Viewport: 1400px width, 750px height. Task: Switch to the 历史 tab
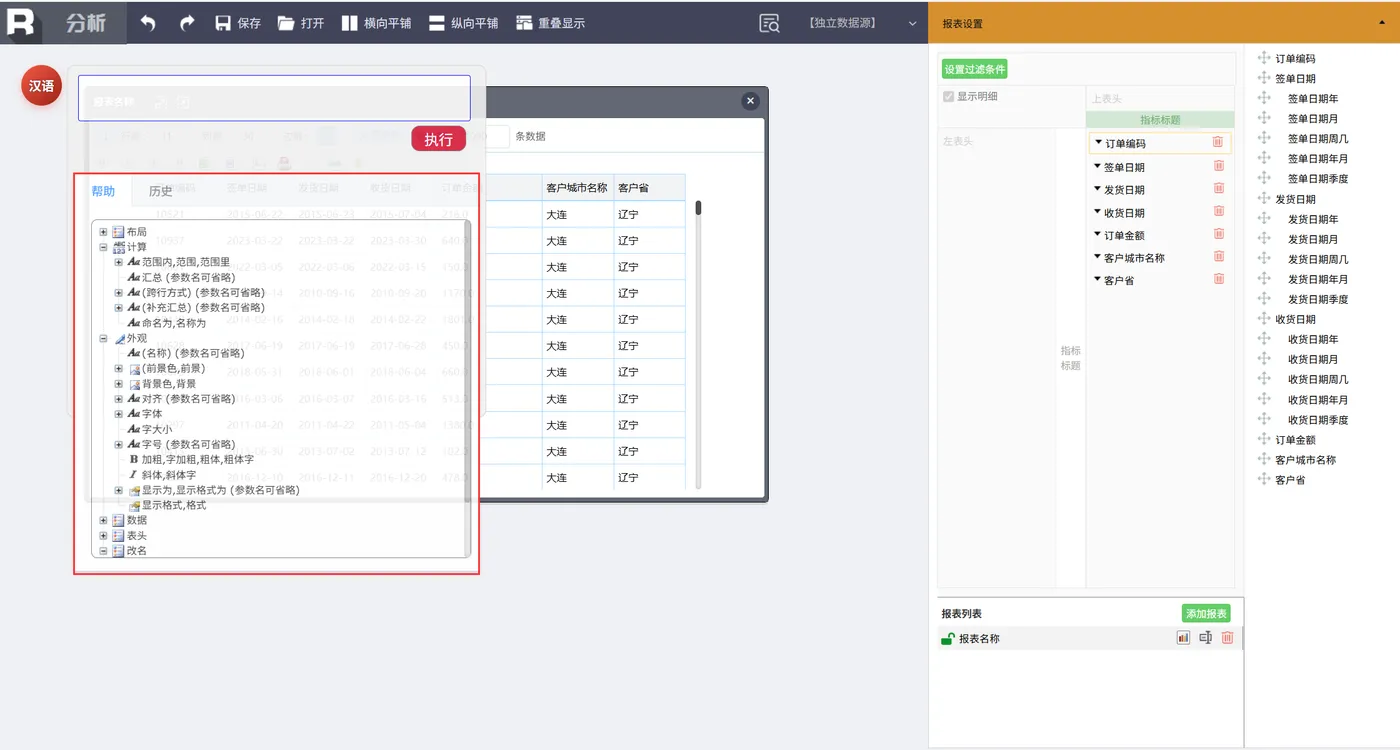click(x=160, y=192)
